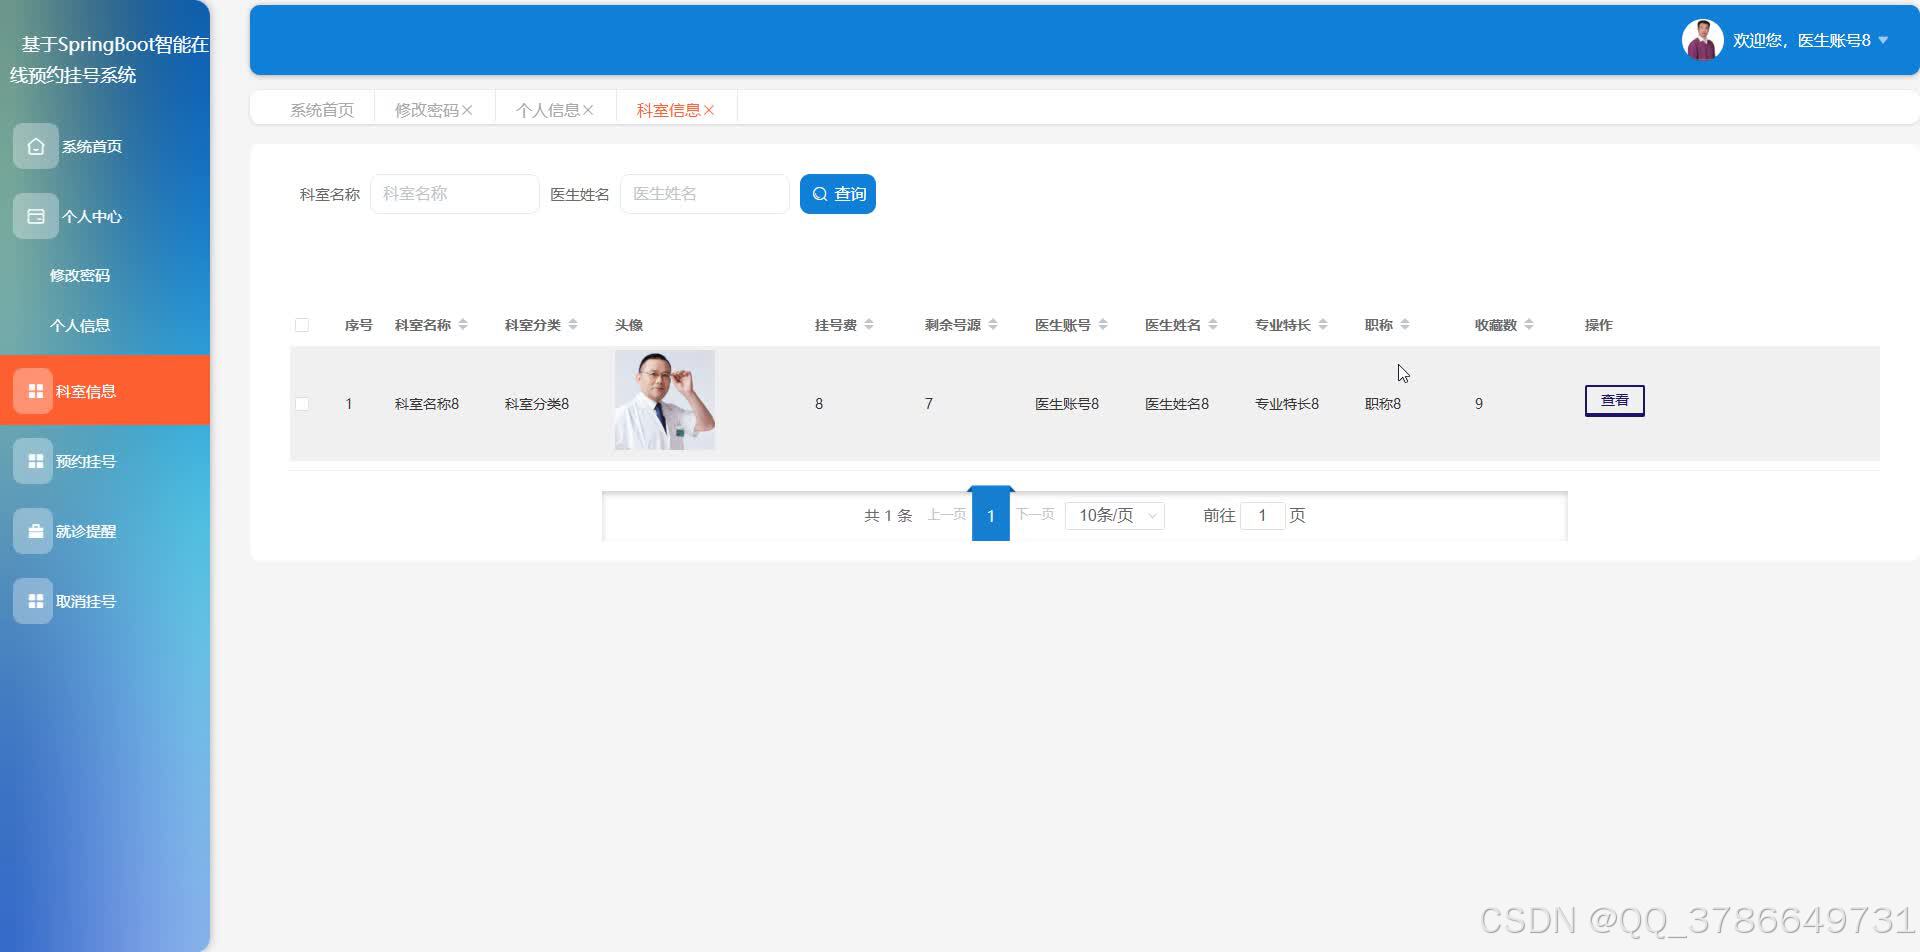Open 预约挂号 in the sidebar
Screen dimensions: 1920x952
coord(105,461)
